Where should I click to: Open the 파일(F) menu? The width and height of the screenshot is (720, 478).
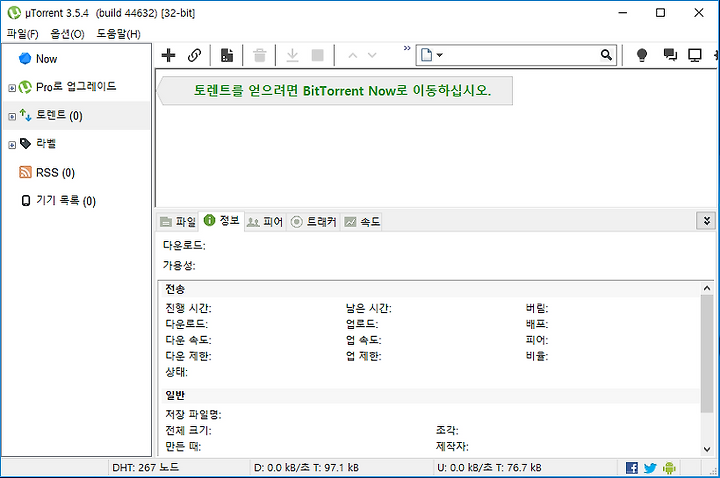(22, 34)
